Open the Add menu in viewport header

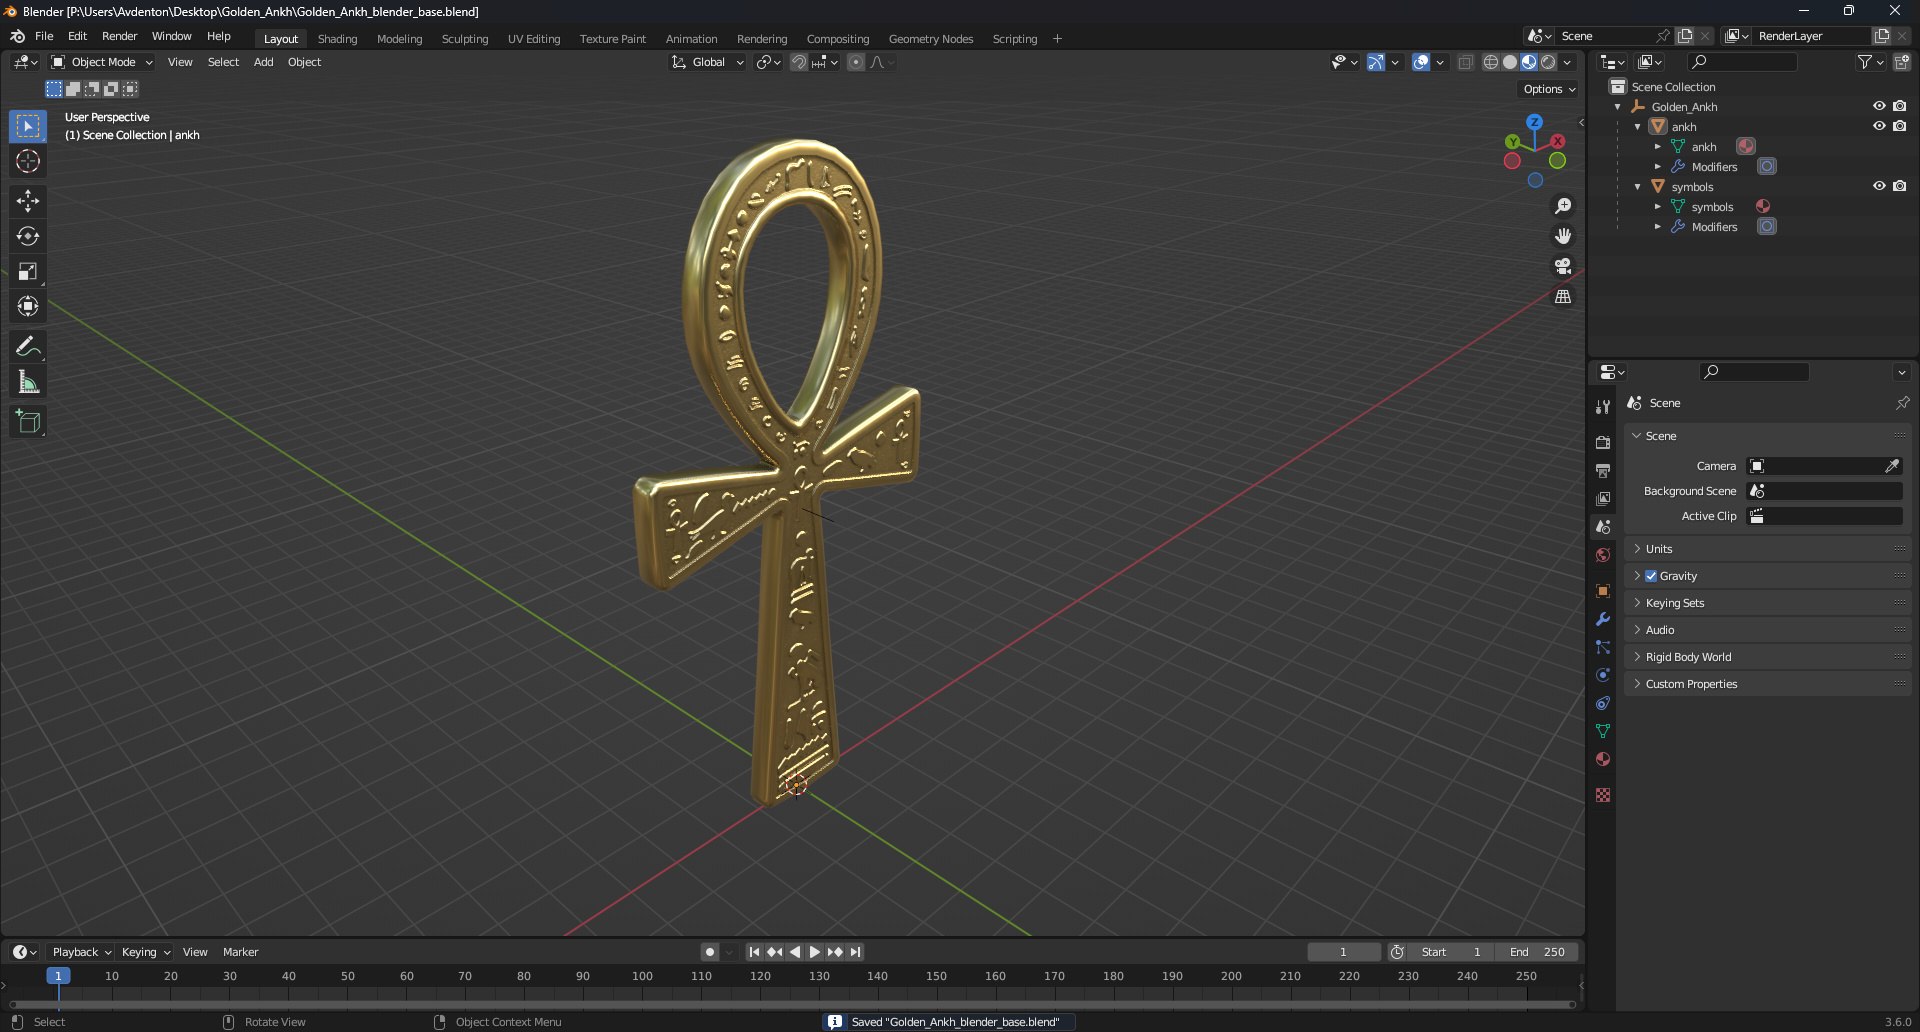[x=263, y=62]
